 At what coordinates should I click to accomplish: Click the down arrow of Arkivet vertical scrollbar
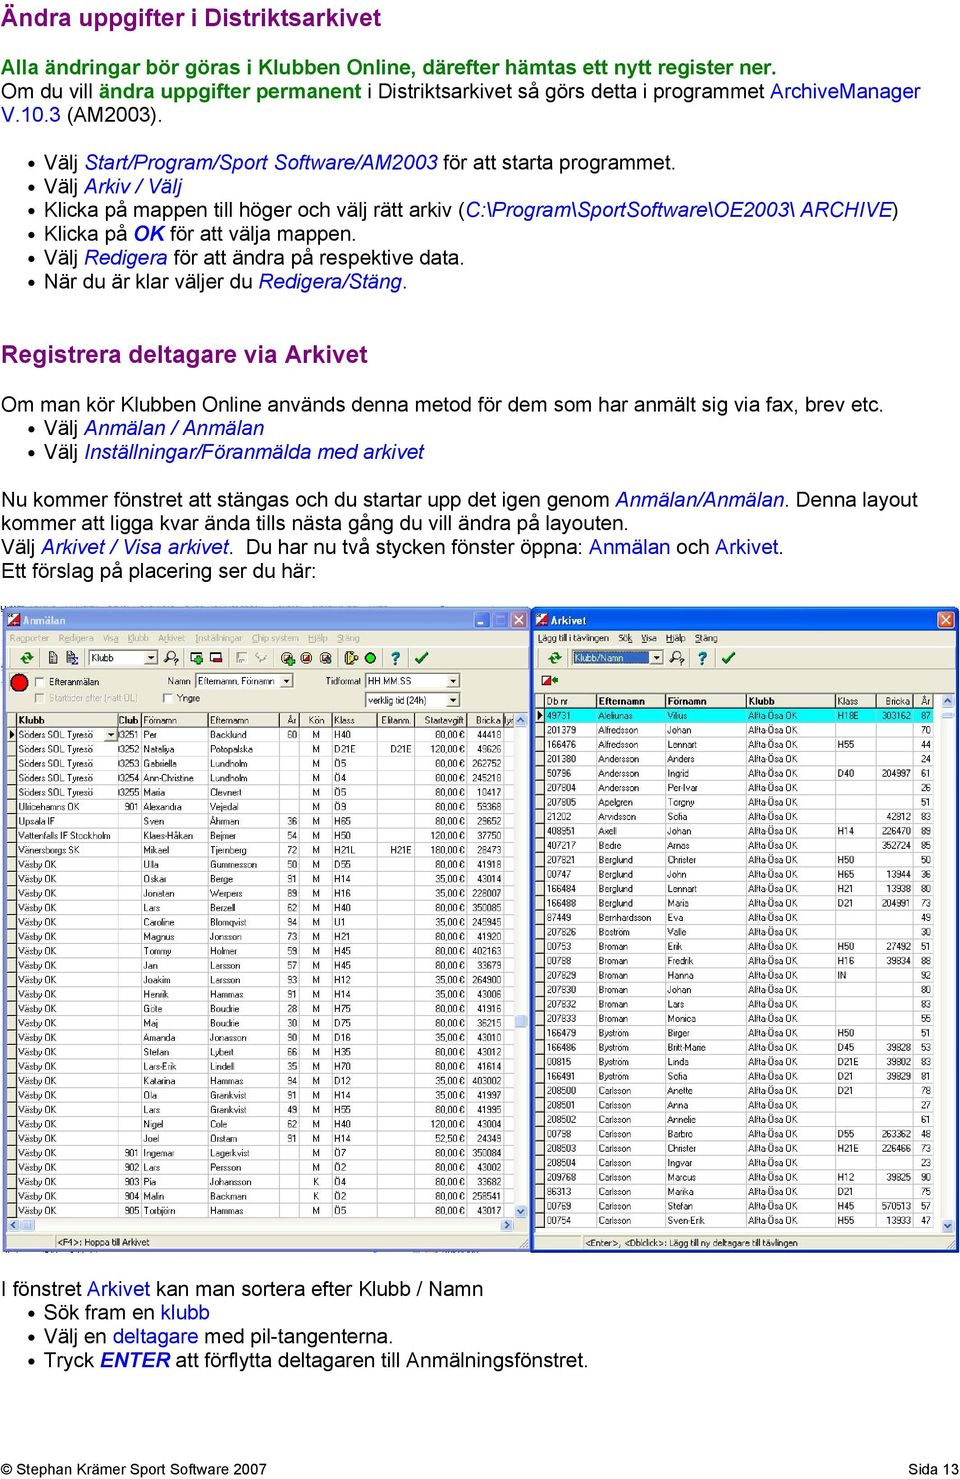[x=948, y=1225]
